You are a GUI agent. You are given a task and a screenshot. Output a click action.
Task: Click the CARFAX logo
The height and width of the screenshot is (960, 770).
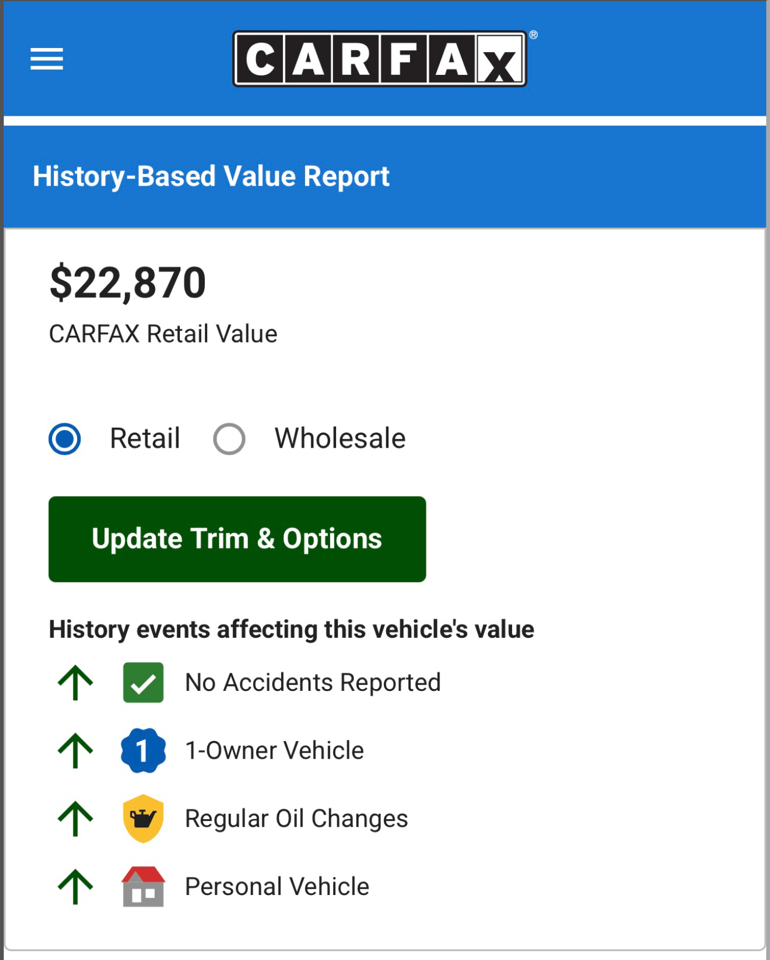[380, 59]
